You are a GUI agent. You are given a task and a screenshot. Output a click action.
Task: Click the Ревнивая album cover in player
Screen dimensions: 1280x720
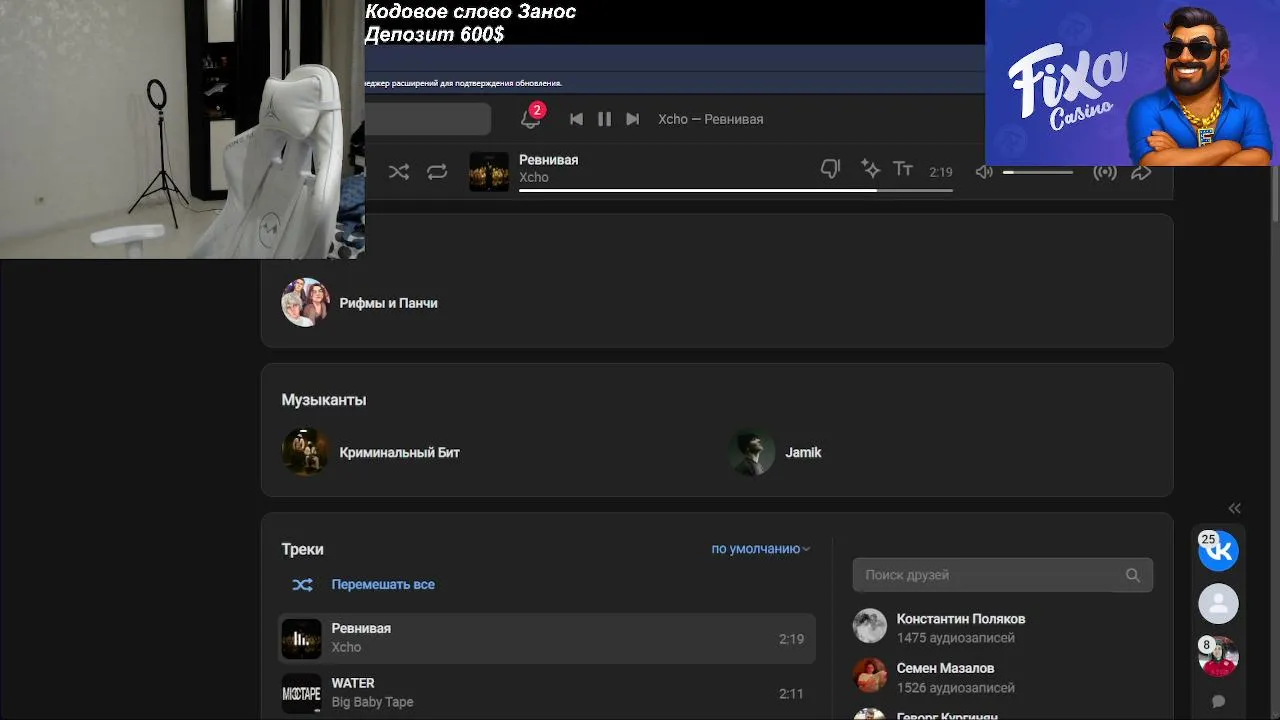tap(489, 171)
